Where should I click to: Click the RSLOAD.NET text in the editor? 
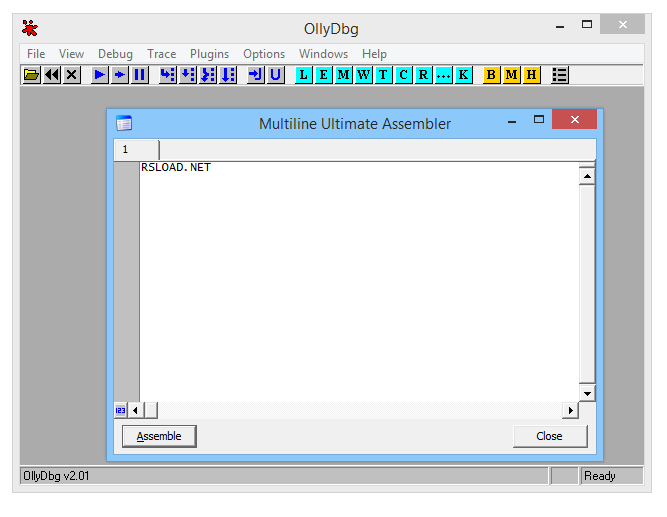[176, 167]
